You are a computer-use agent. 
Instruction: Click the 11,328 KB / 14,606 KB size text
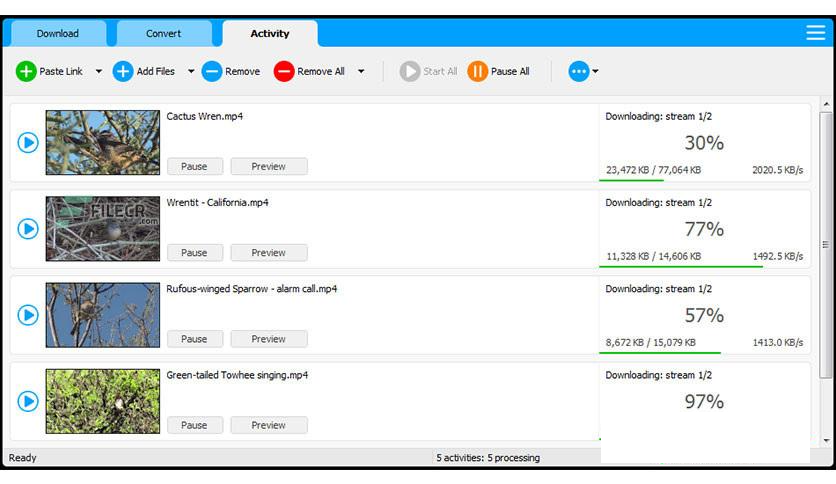pos(654,256)
